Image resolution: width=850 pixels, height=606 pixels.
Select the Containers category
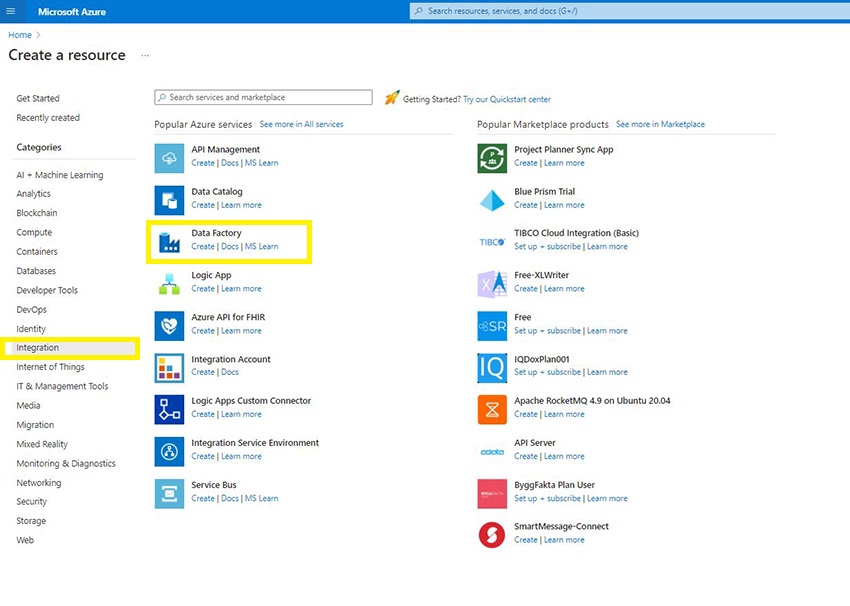tap(37, 252)
